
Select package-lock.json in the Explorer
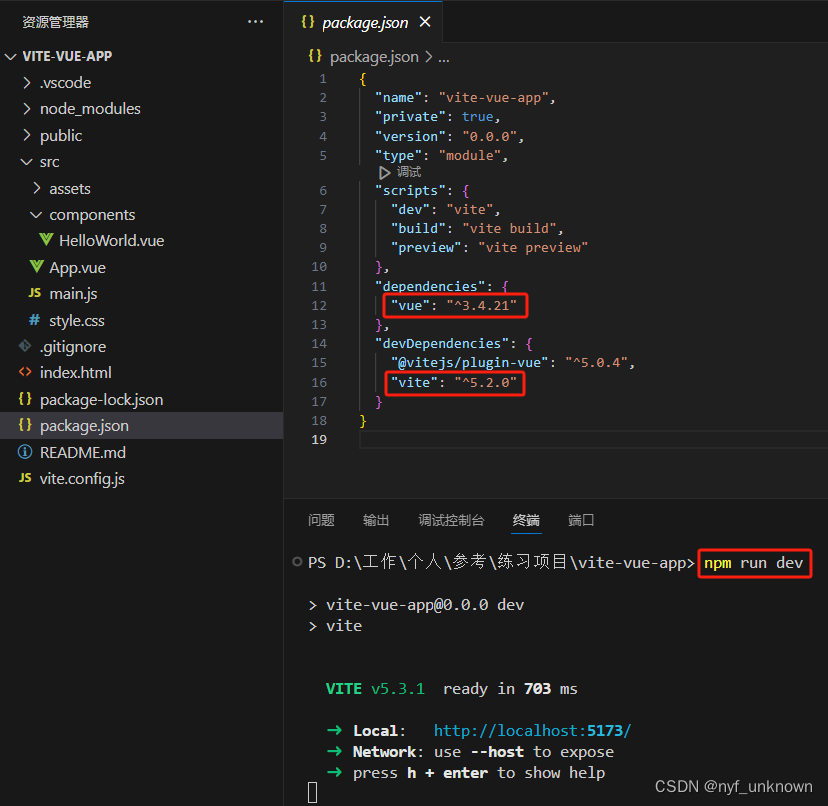tap(101, 399)
